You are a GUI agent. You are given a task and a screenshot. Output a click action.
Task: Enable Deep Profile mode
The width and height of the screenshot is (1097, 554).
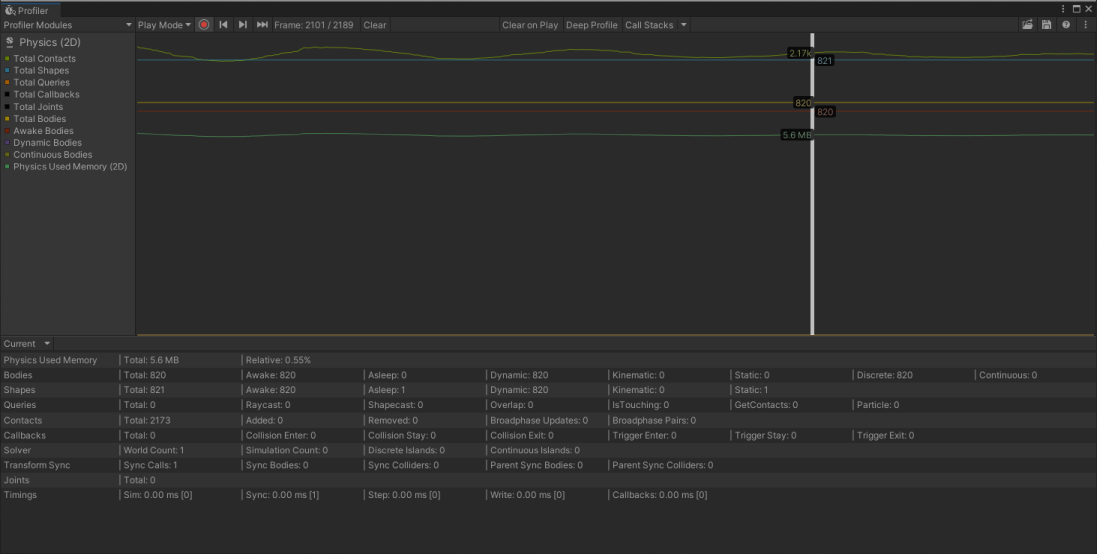click(x=592, y=25)
